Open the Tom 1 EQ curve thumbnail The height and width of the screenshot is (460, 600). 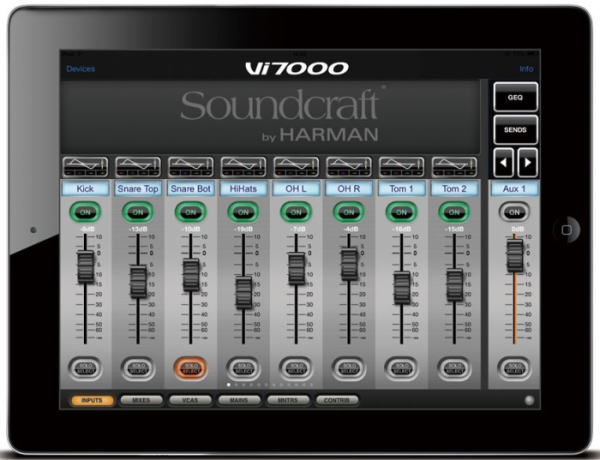pos(401,166)
